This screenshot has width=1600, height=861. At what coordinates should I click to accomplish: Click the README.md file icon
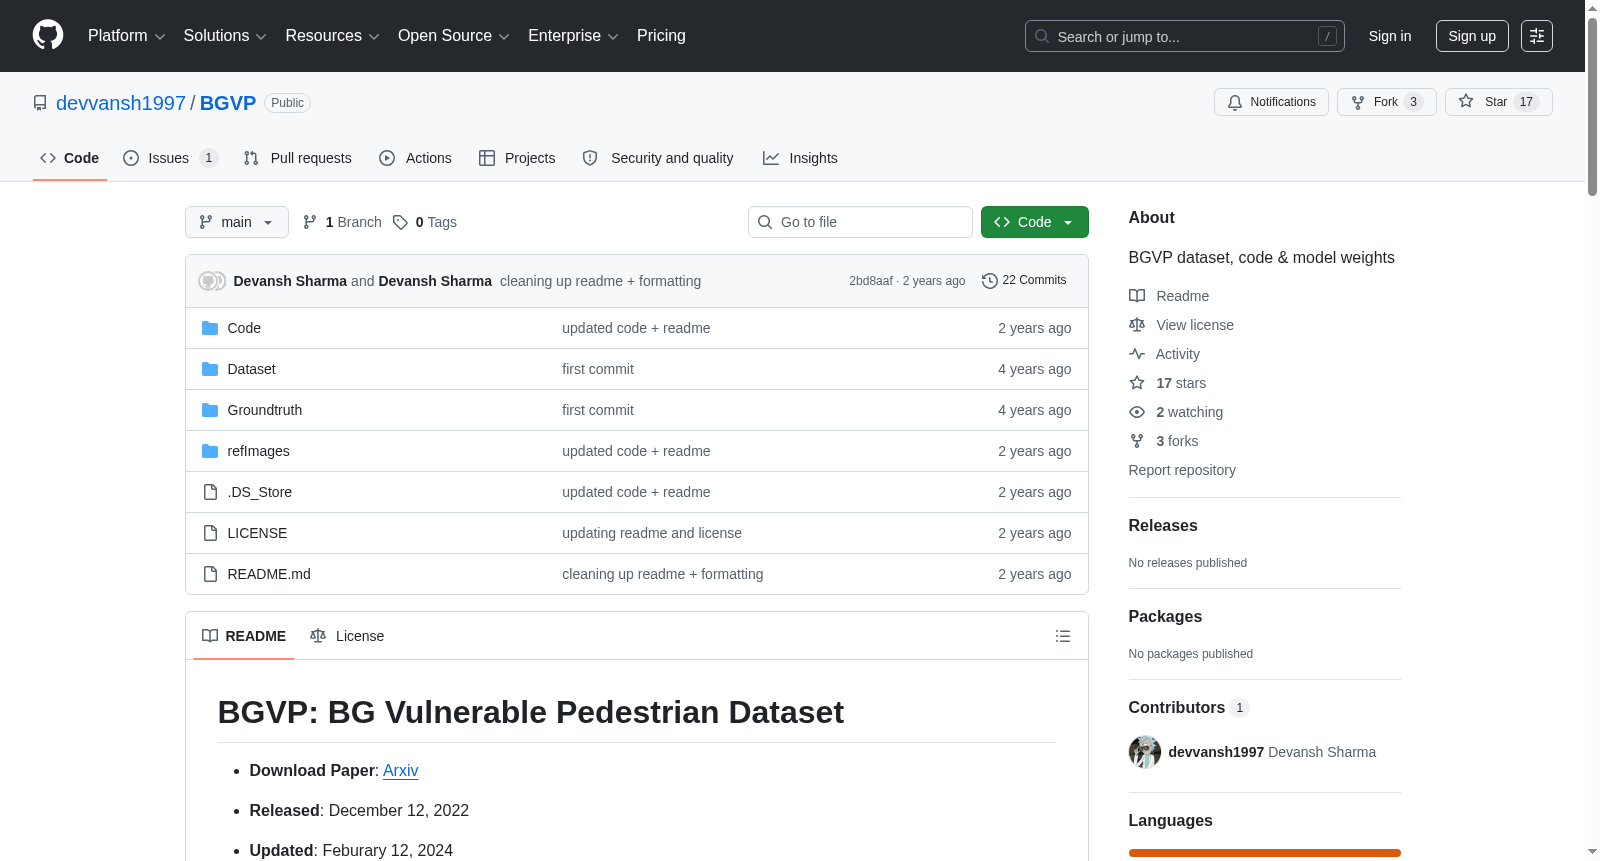pos(210,574)
